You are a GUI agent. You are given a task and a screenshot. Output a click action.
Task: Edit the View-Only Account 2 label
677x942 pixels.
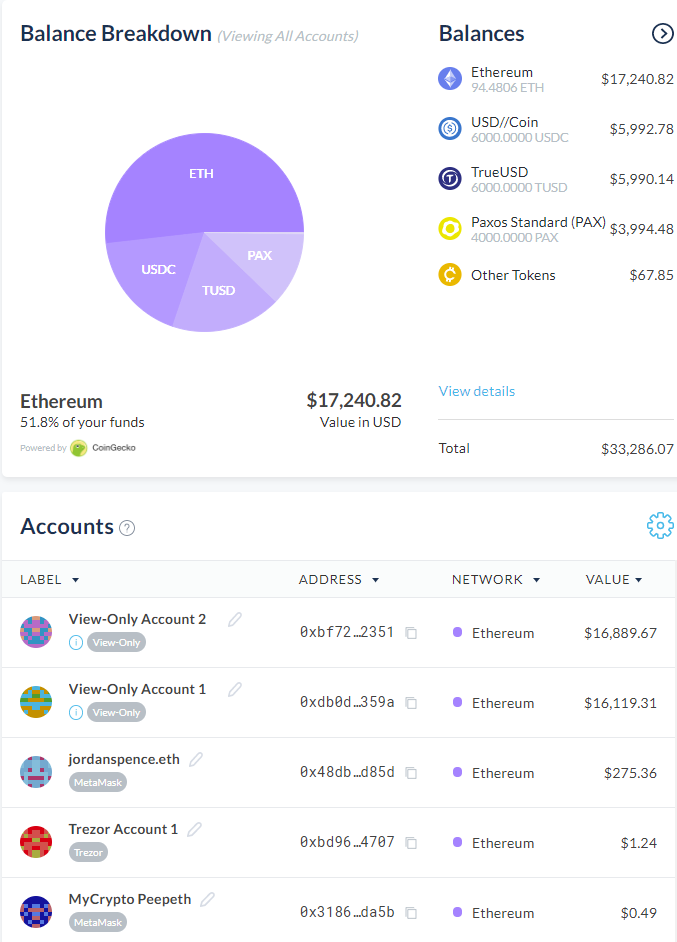(x=235, y=619)
